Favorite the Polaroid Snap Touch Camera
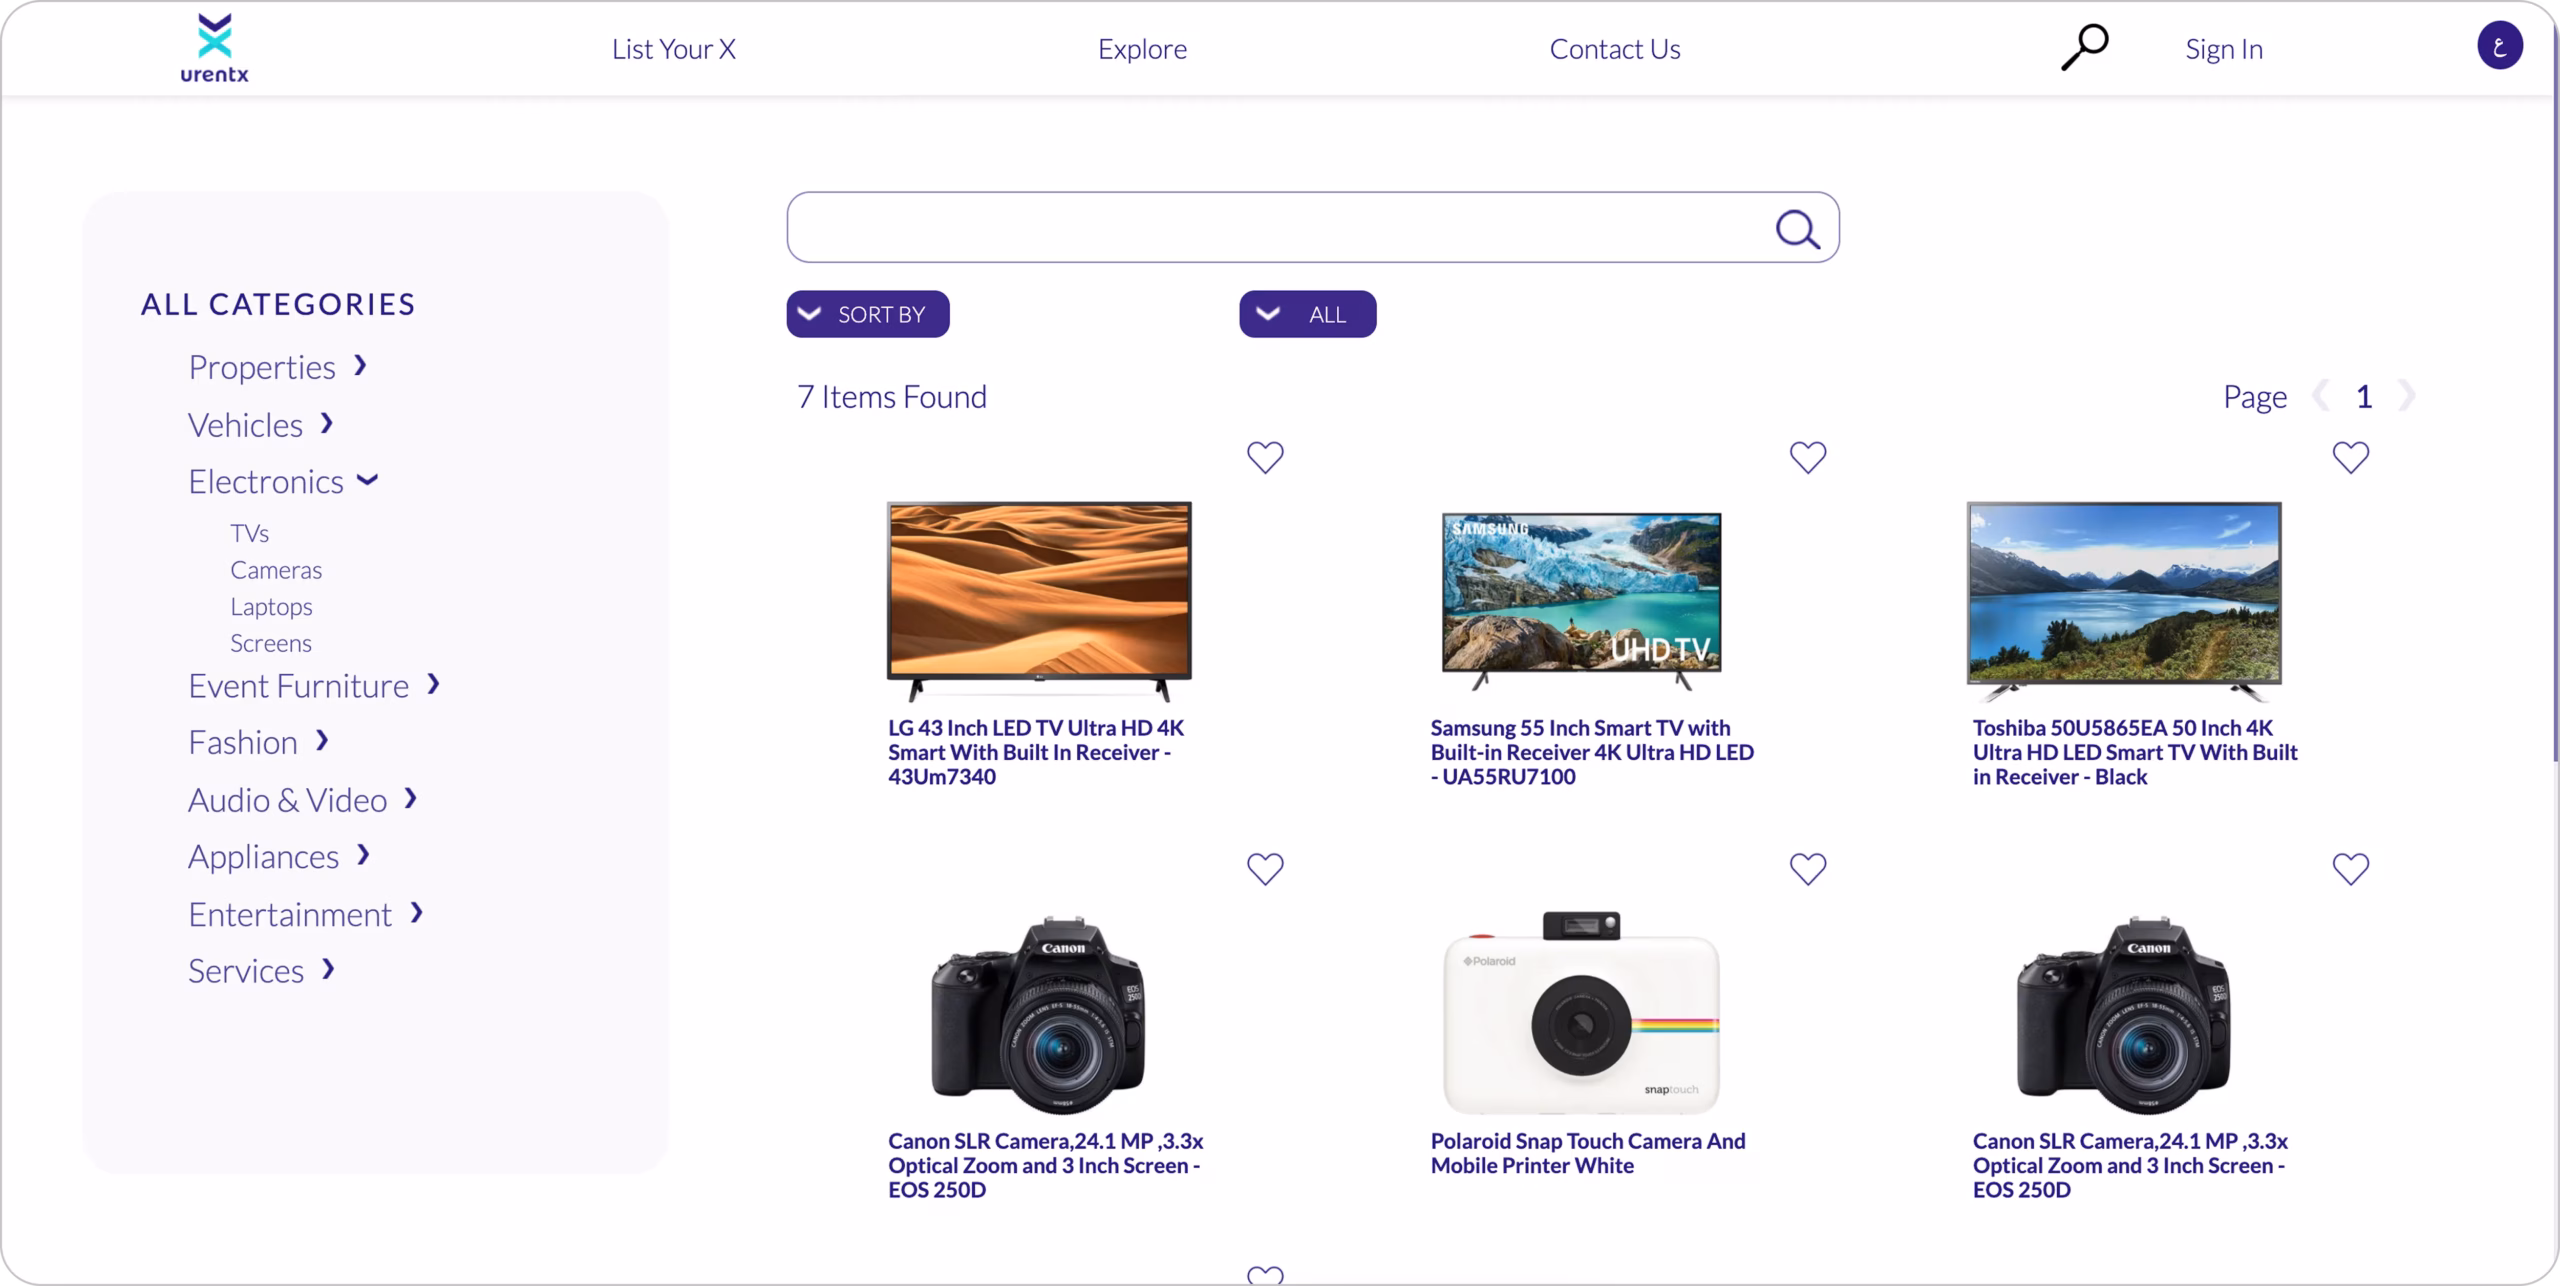The height and width of the screenshot is (1286, 2560). click(1807, 868)
